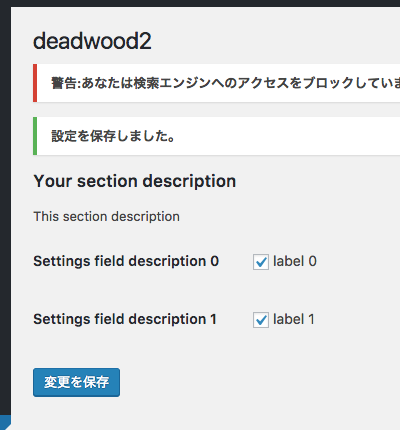Click blue checkmark beside label 0
This screenshot has height=430, width=400.
pos(261,262)
